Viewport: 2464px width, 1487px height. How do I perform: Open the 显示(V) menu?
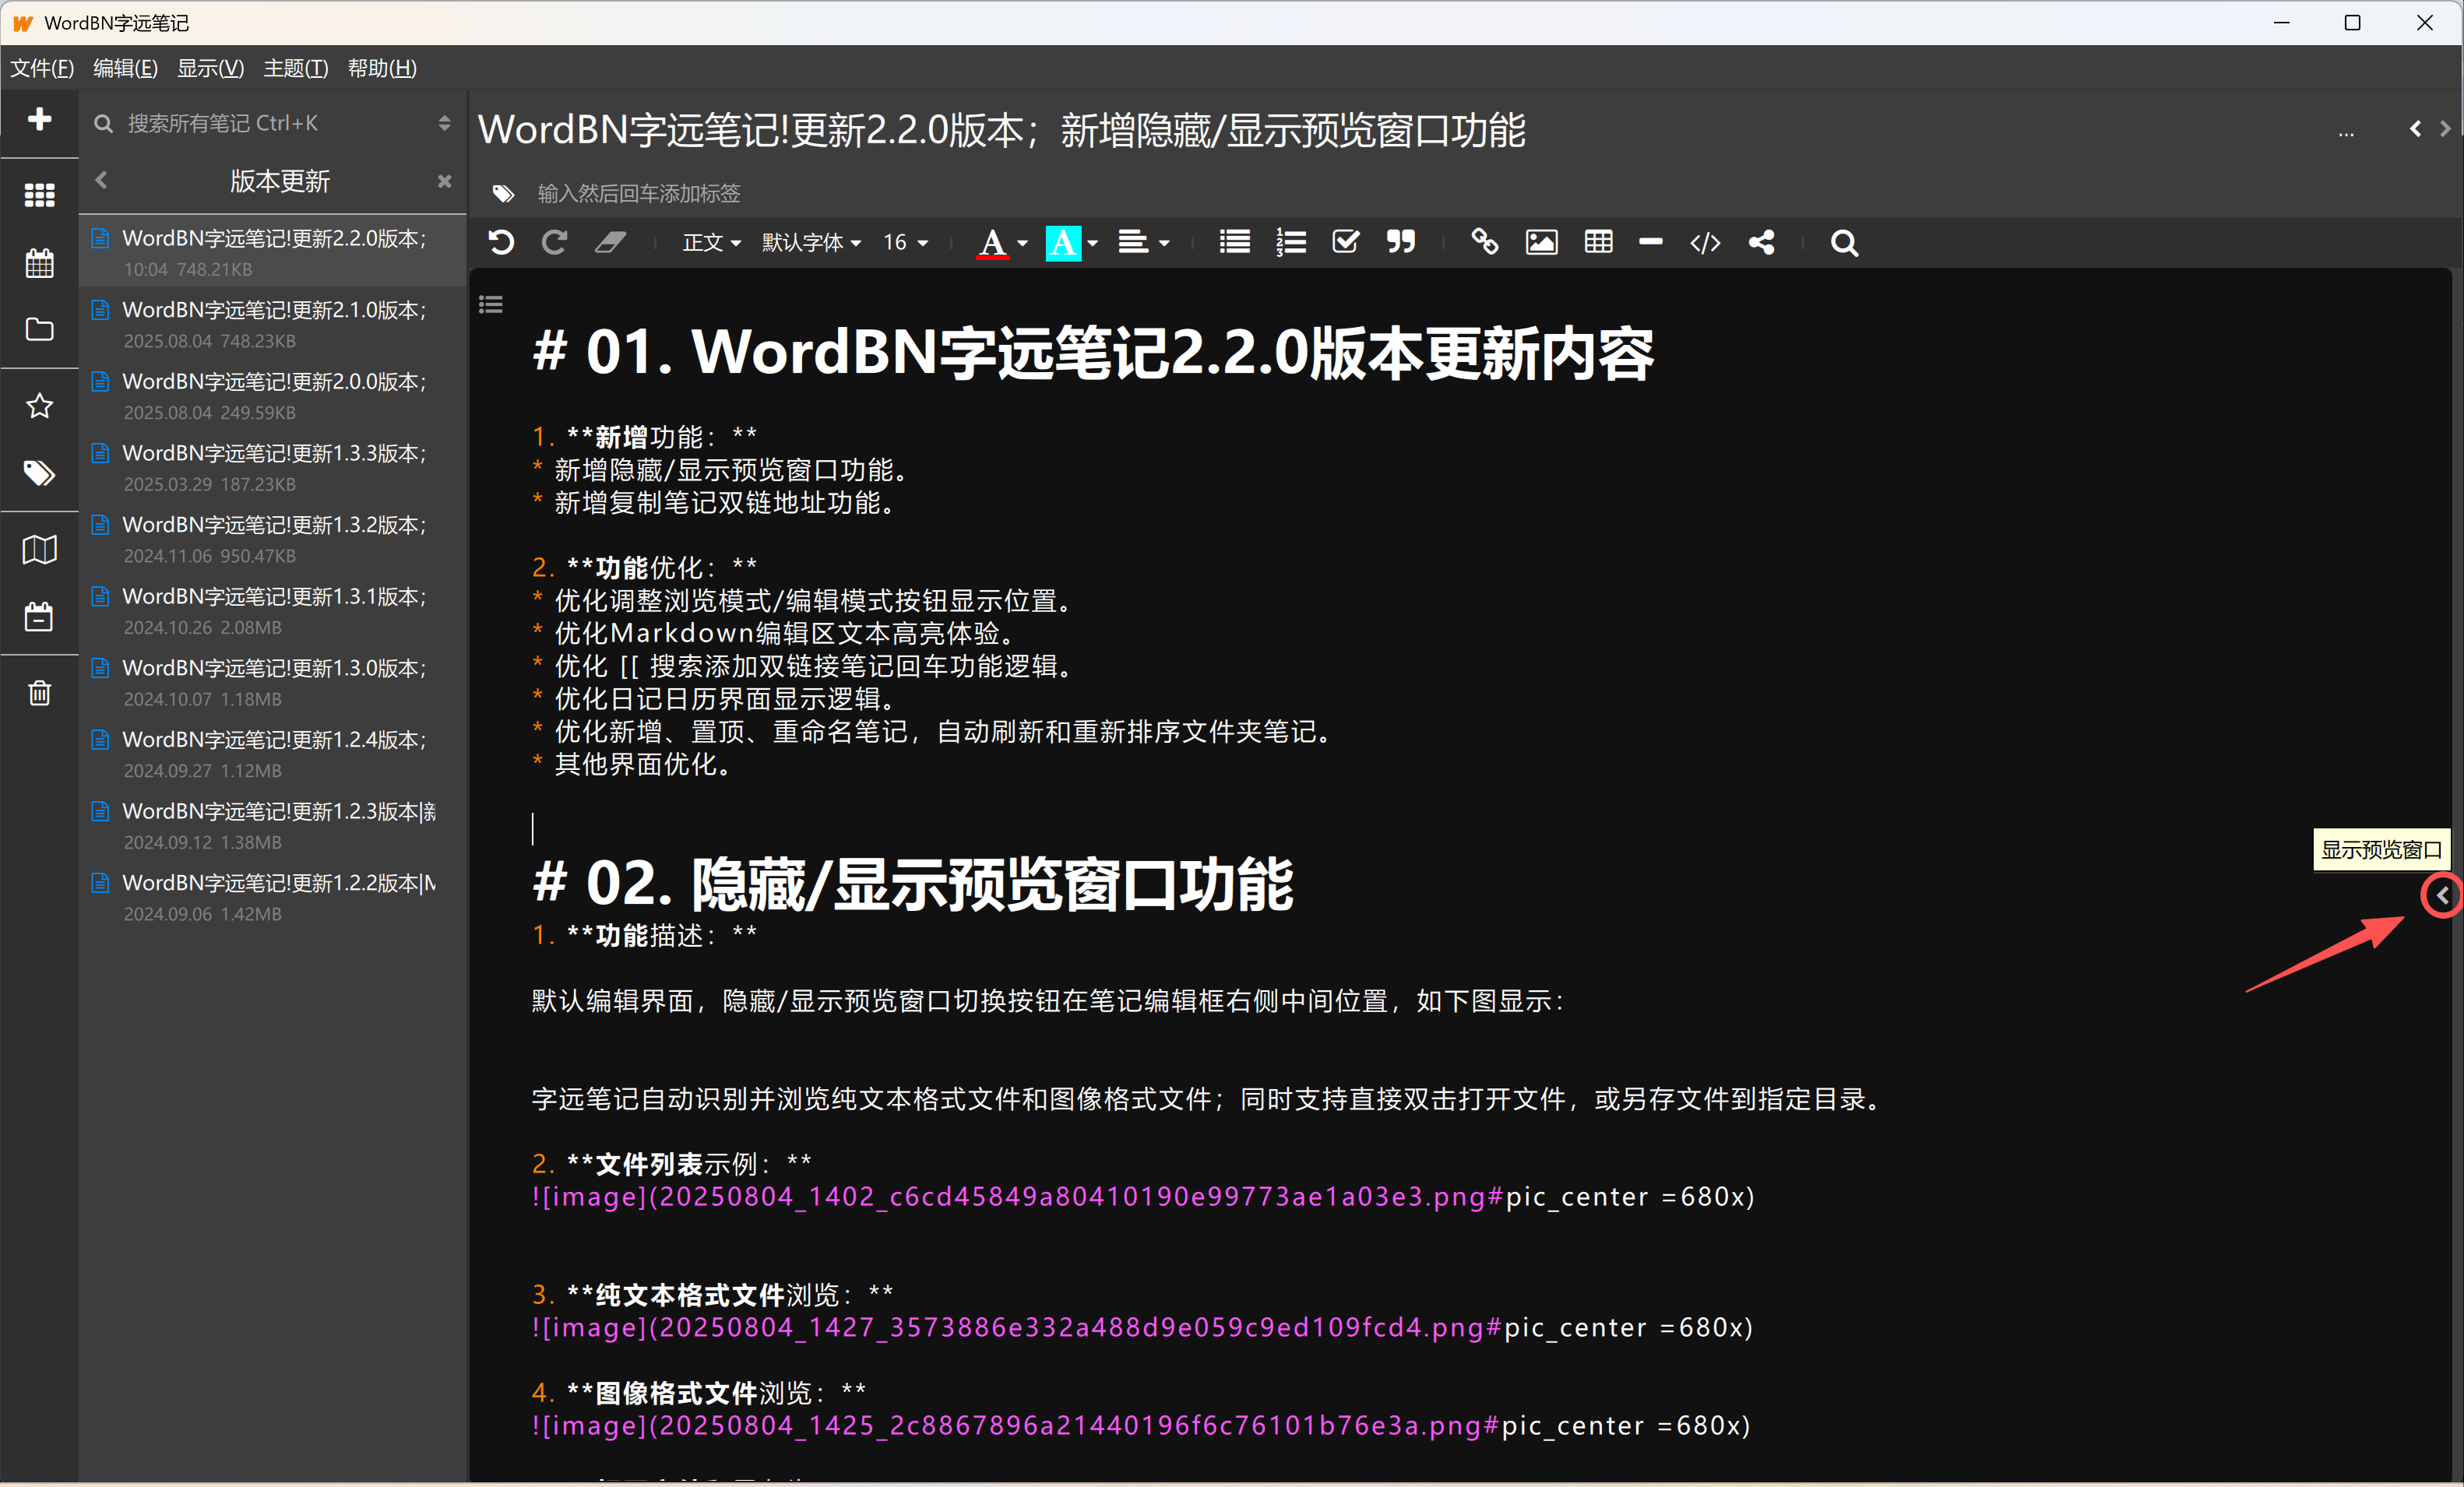point(210,68)
